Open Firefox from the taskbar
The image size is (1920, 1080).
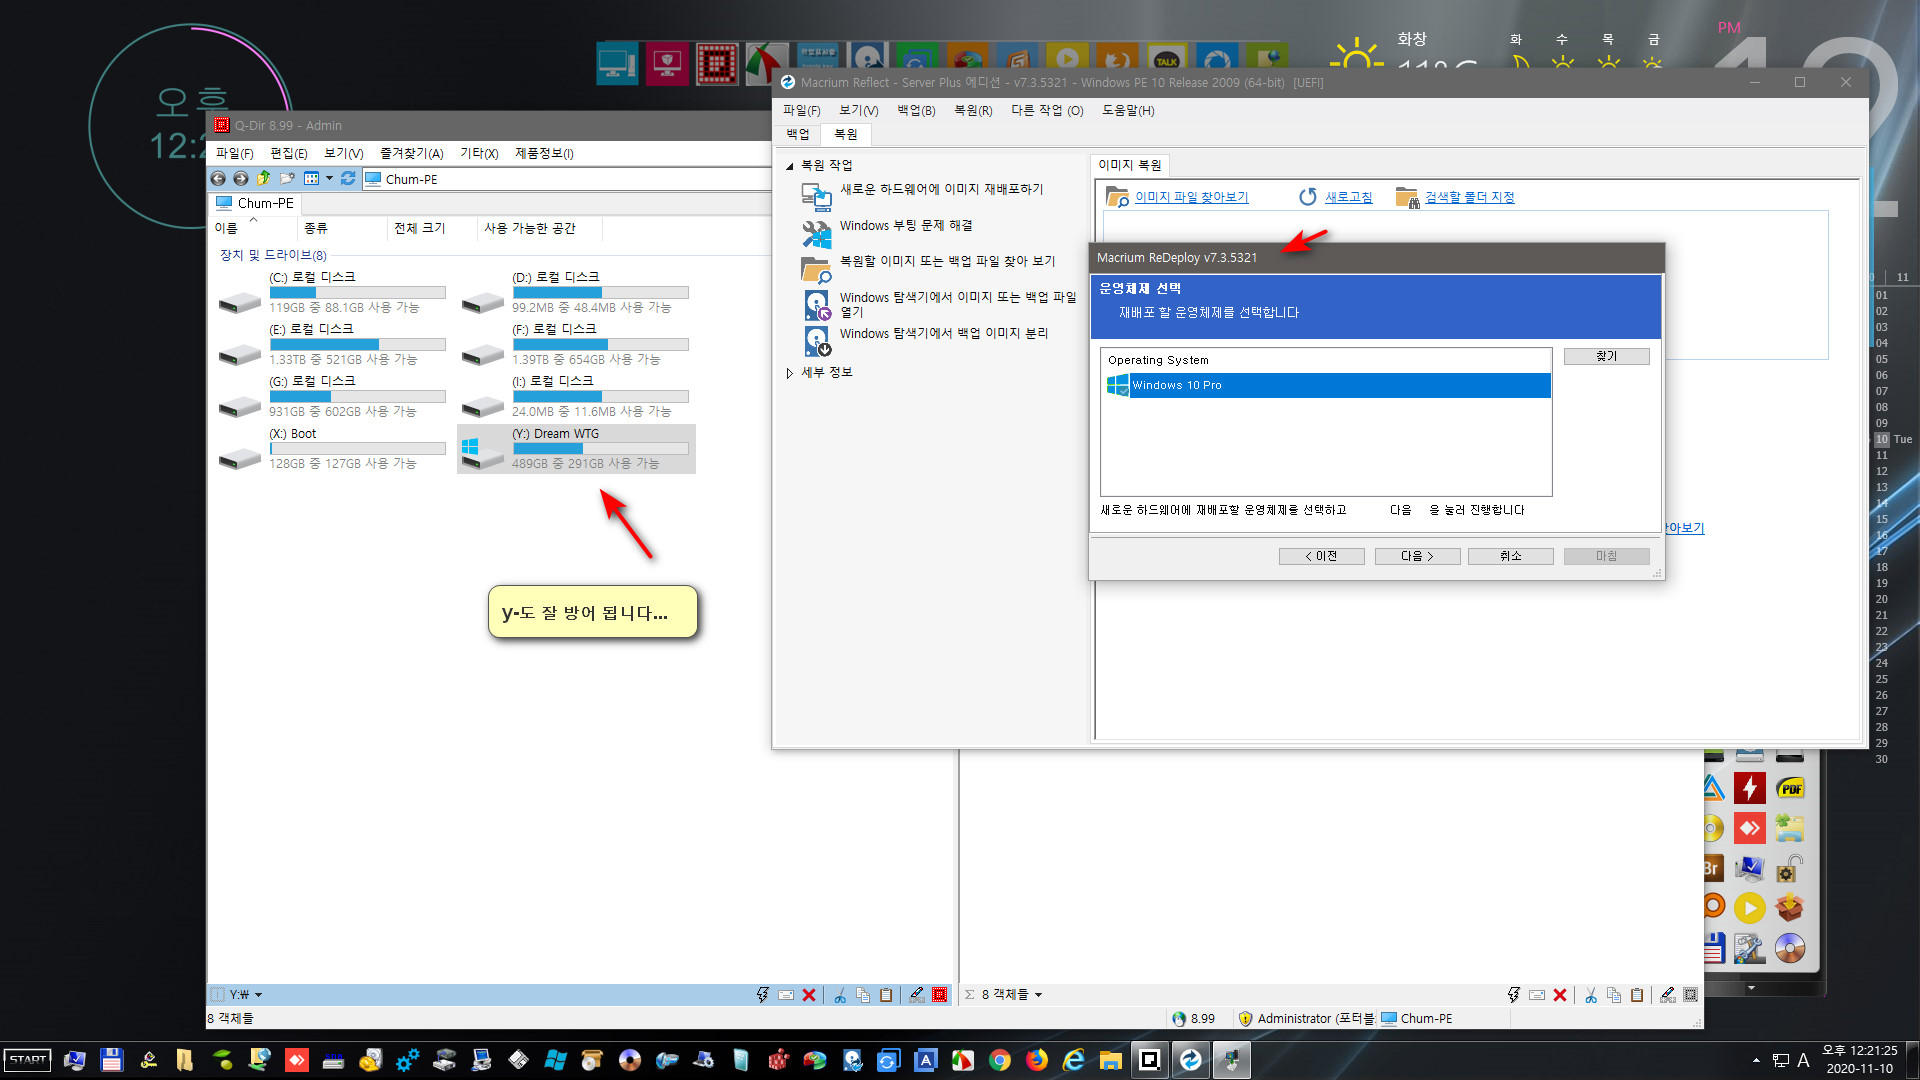(x=1036, y=1060)
